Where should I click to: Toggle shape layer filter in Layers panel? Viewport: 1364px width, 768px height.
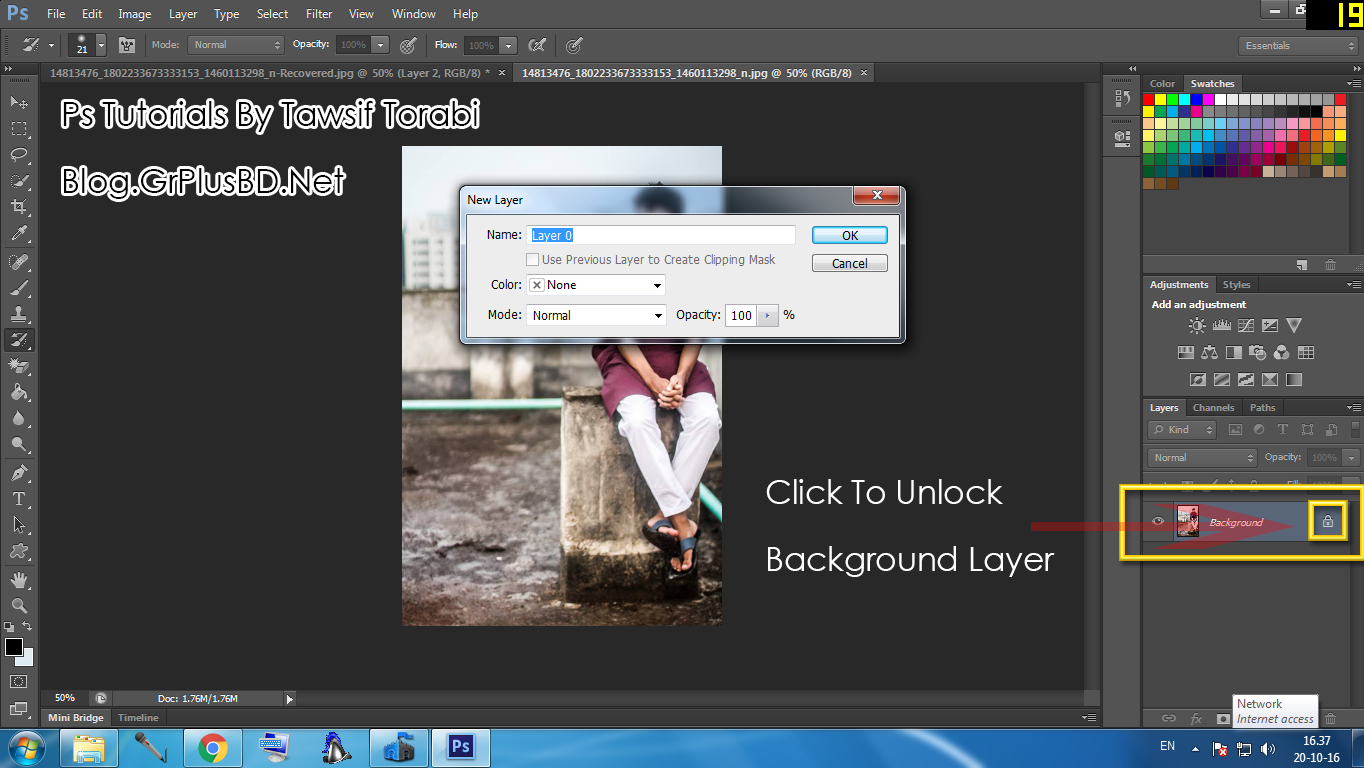1307,430
